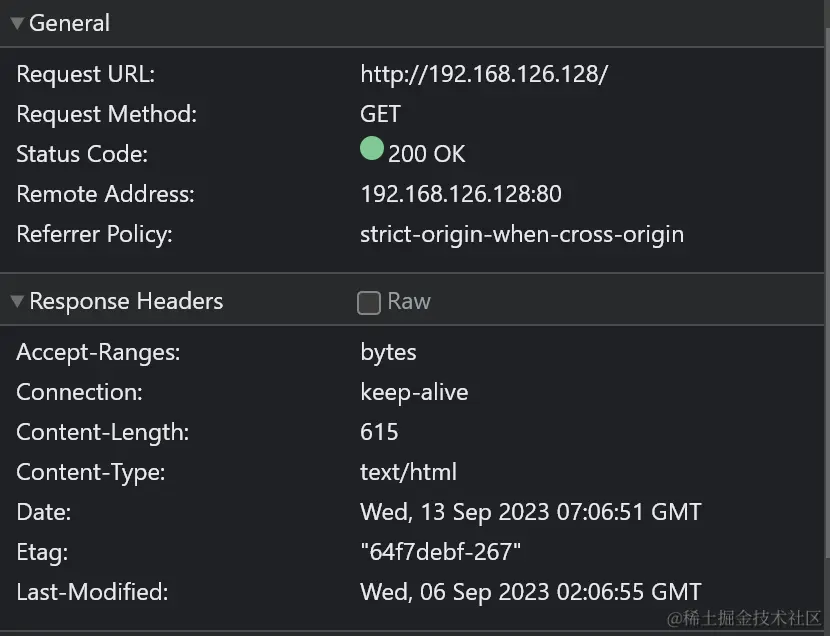Click the text/html Content-Type value
This screenshot has width=830, height=636.
point(408,472)
